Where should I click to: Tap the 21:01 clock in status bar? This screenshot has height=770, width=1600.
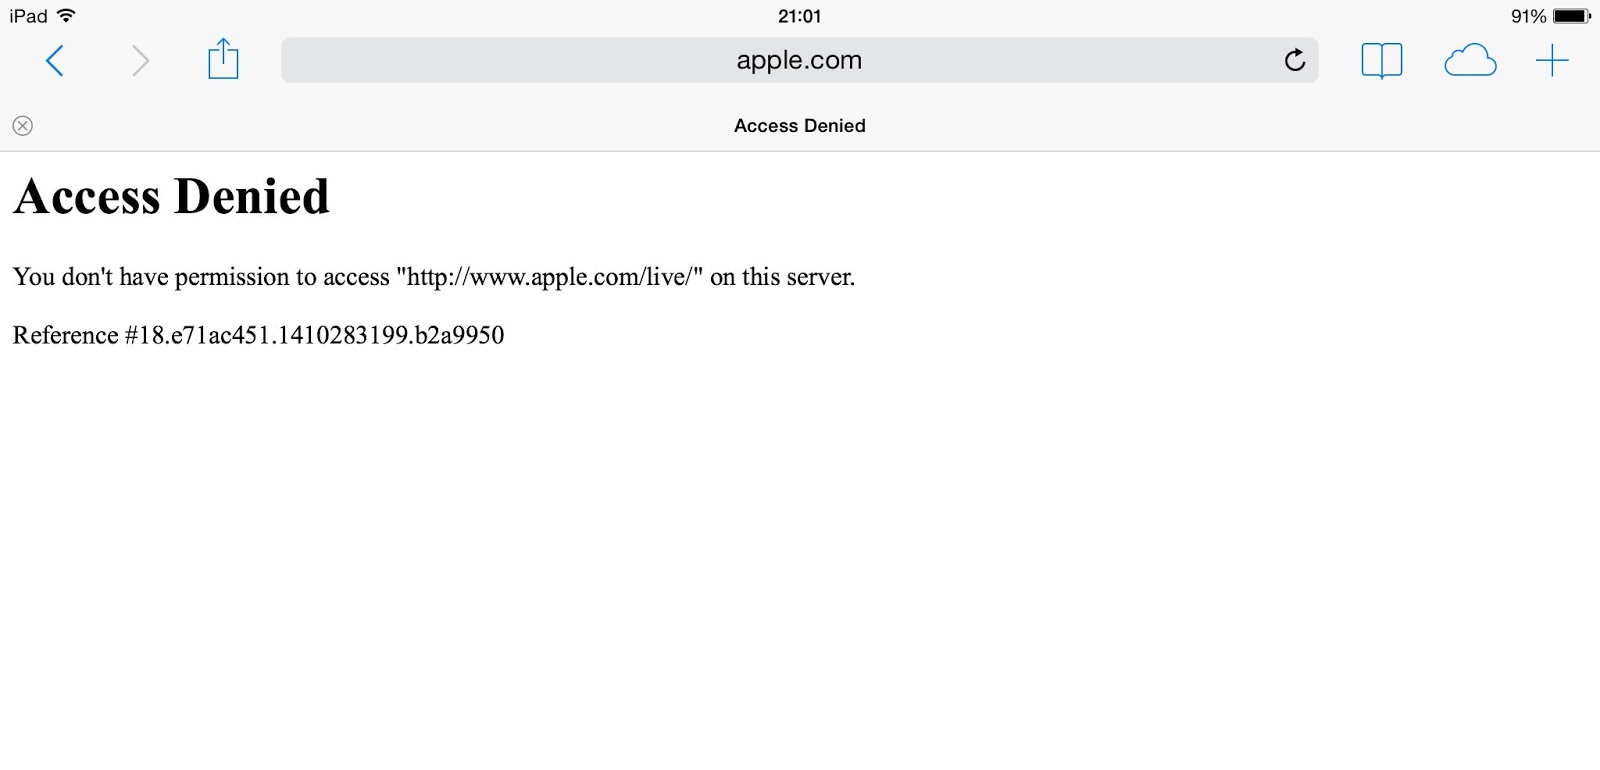[x=800, y=16]
